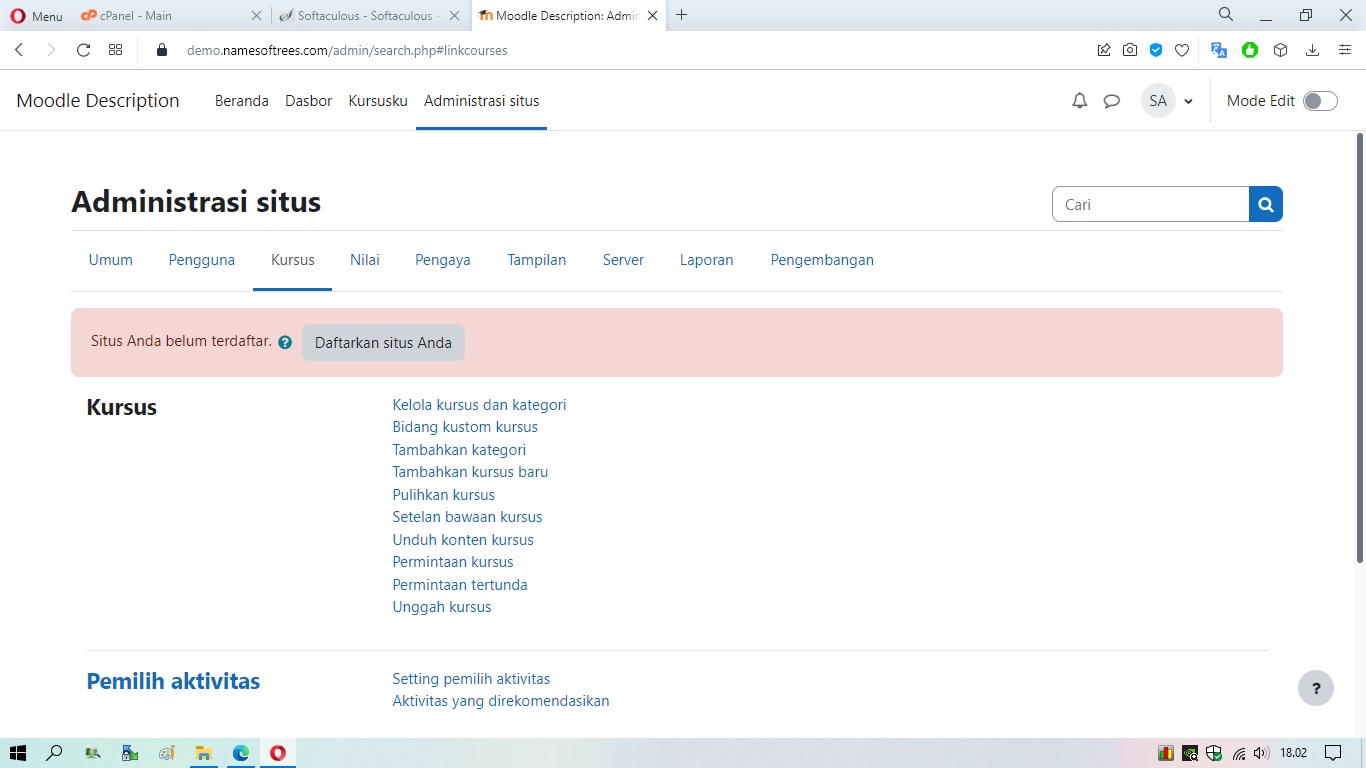Viewport: 1366px width, 768px height.
Task: Open Microsoft Edge from the taskbar
Action: pyautogui.click(x=241, y=753)
